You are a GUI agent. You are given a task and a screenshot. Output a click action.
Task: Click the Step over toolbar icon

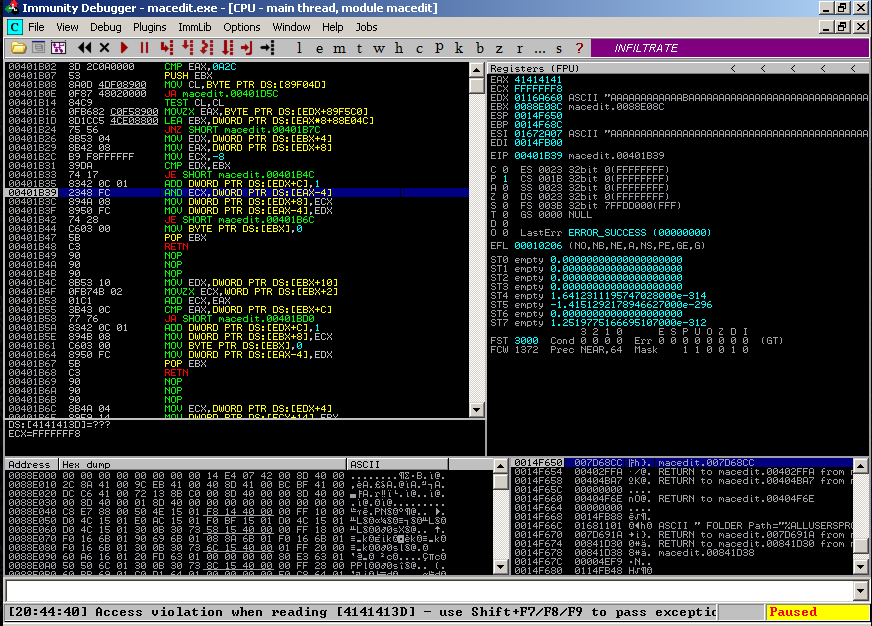[x=187, y=48]
